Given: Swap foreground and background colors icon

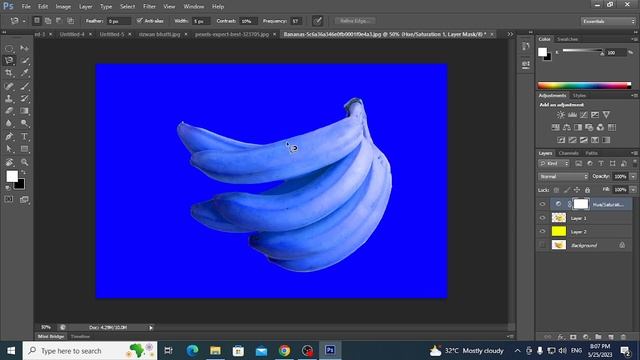Looking at the screenshot, I should 23,173.
